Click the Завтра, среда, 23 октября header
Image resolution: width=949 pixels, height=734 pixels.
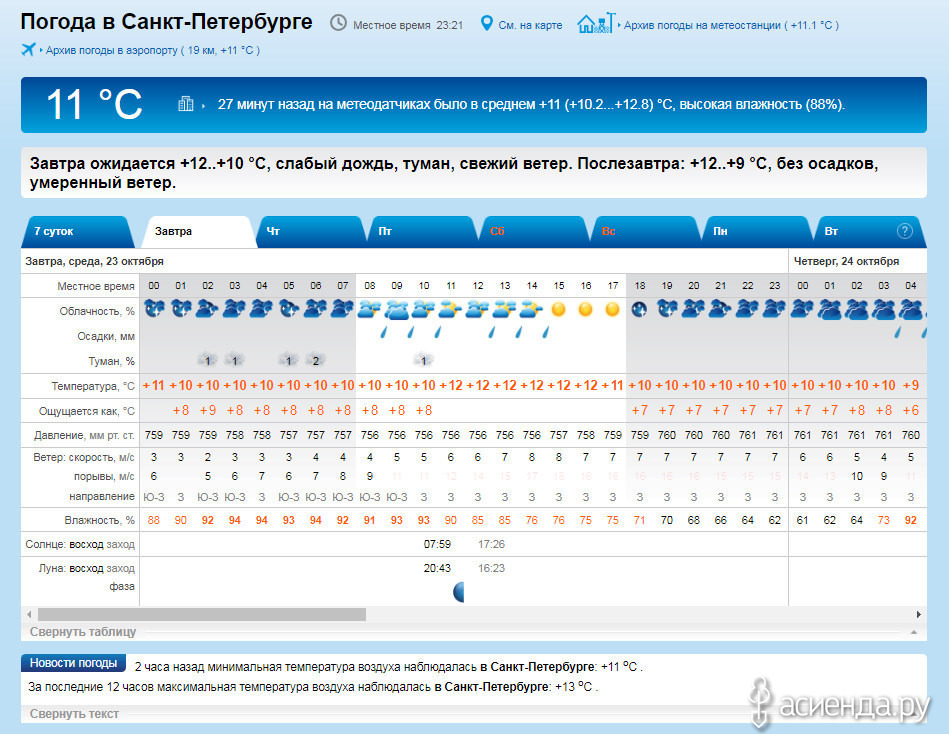[94, 261]
